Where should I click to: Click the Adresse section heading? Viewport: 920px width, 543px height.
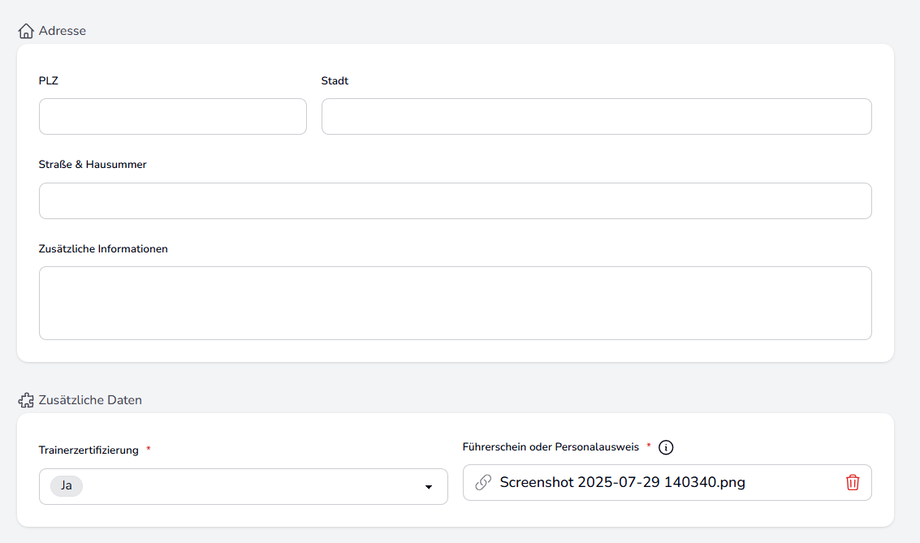[62, 31]
